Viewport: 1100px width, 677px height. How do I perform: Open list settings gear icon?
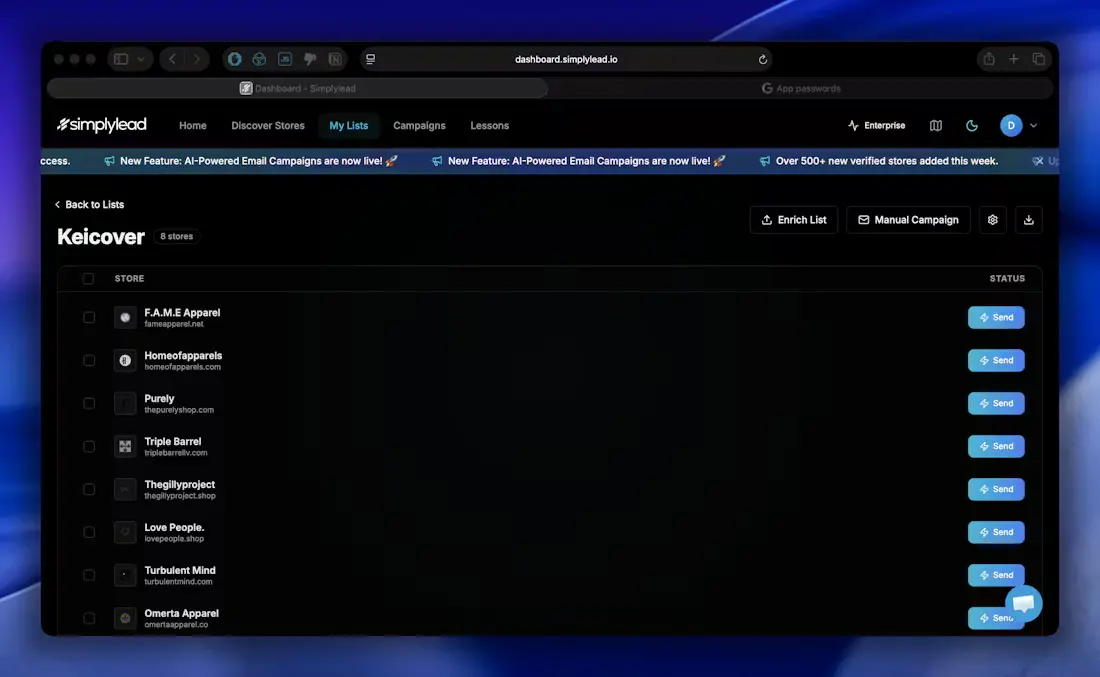pos(993,220)
